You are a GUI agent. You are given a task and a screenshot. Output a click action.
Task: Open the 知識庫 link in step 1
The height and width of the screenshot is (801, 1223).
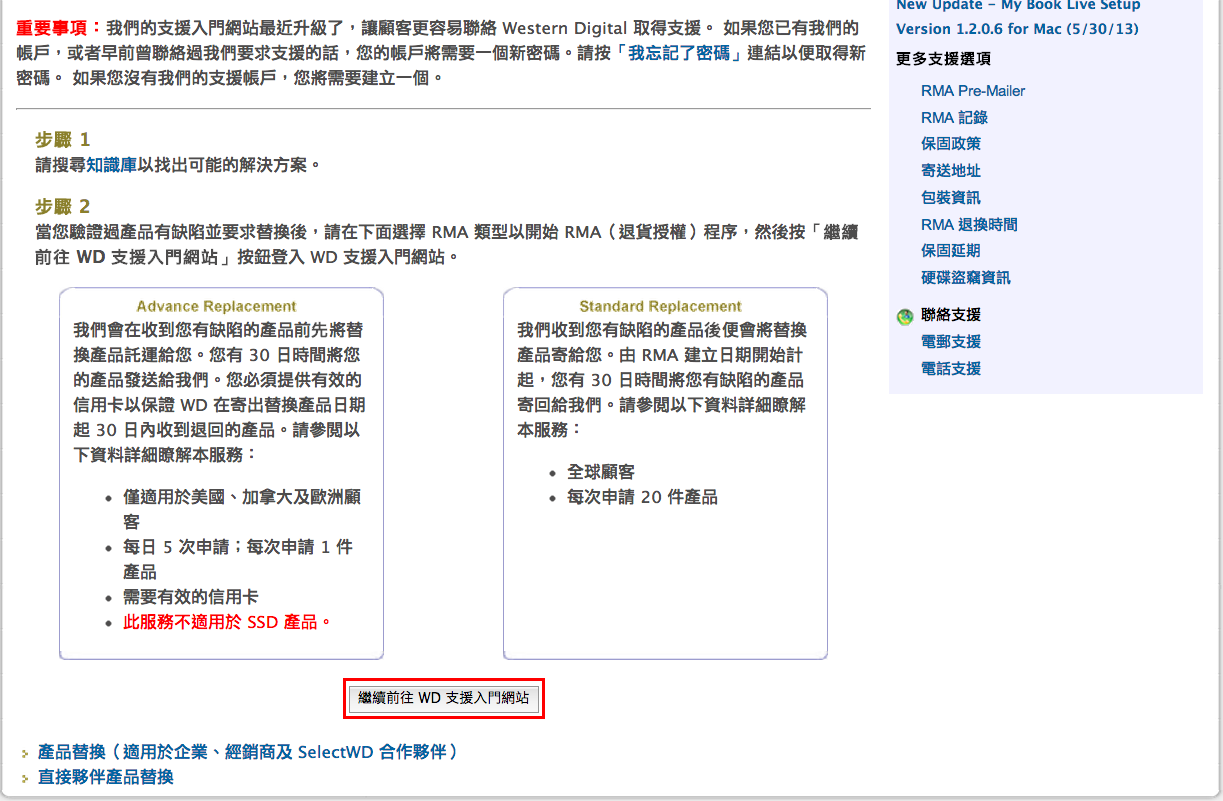point(112,165)
